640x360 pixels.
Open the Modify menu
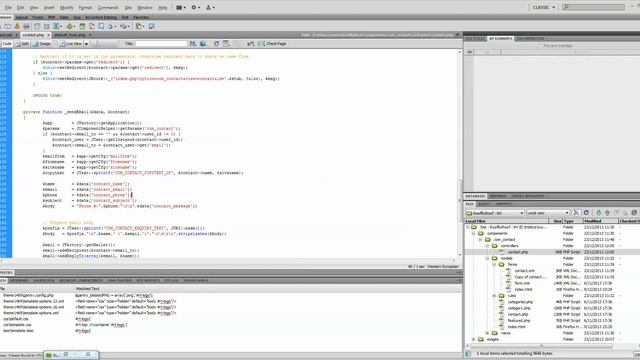(x=67, y=7)
